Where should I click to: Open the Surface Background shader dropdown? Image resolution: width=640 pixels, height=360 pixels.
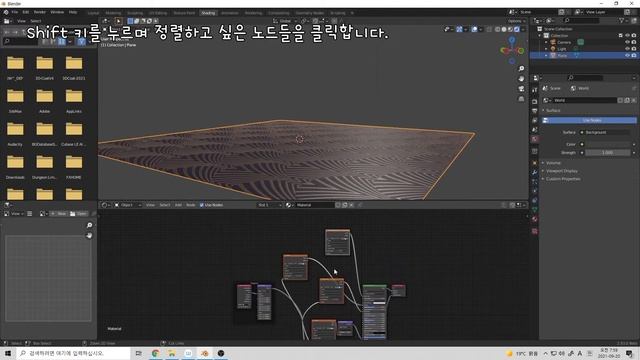click(x=607, y=132)
